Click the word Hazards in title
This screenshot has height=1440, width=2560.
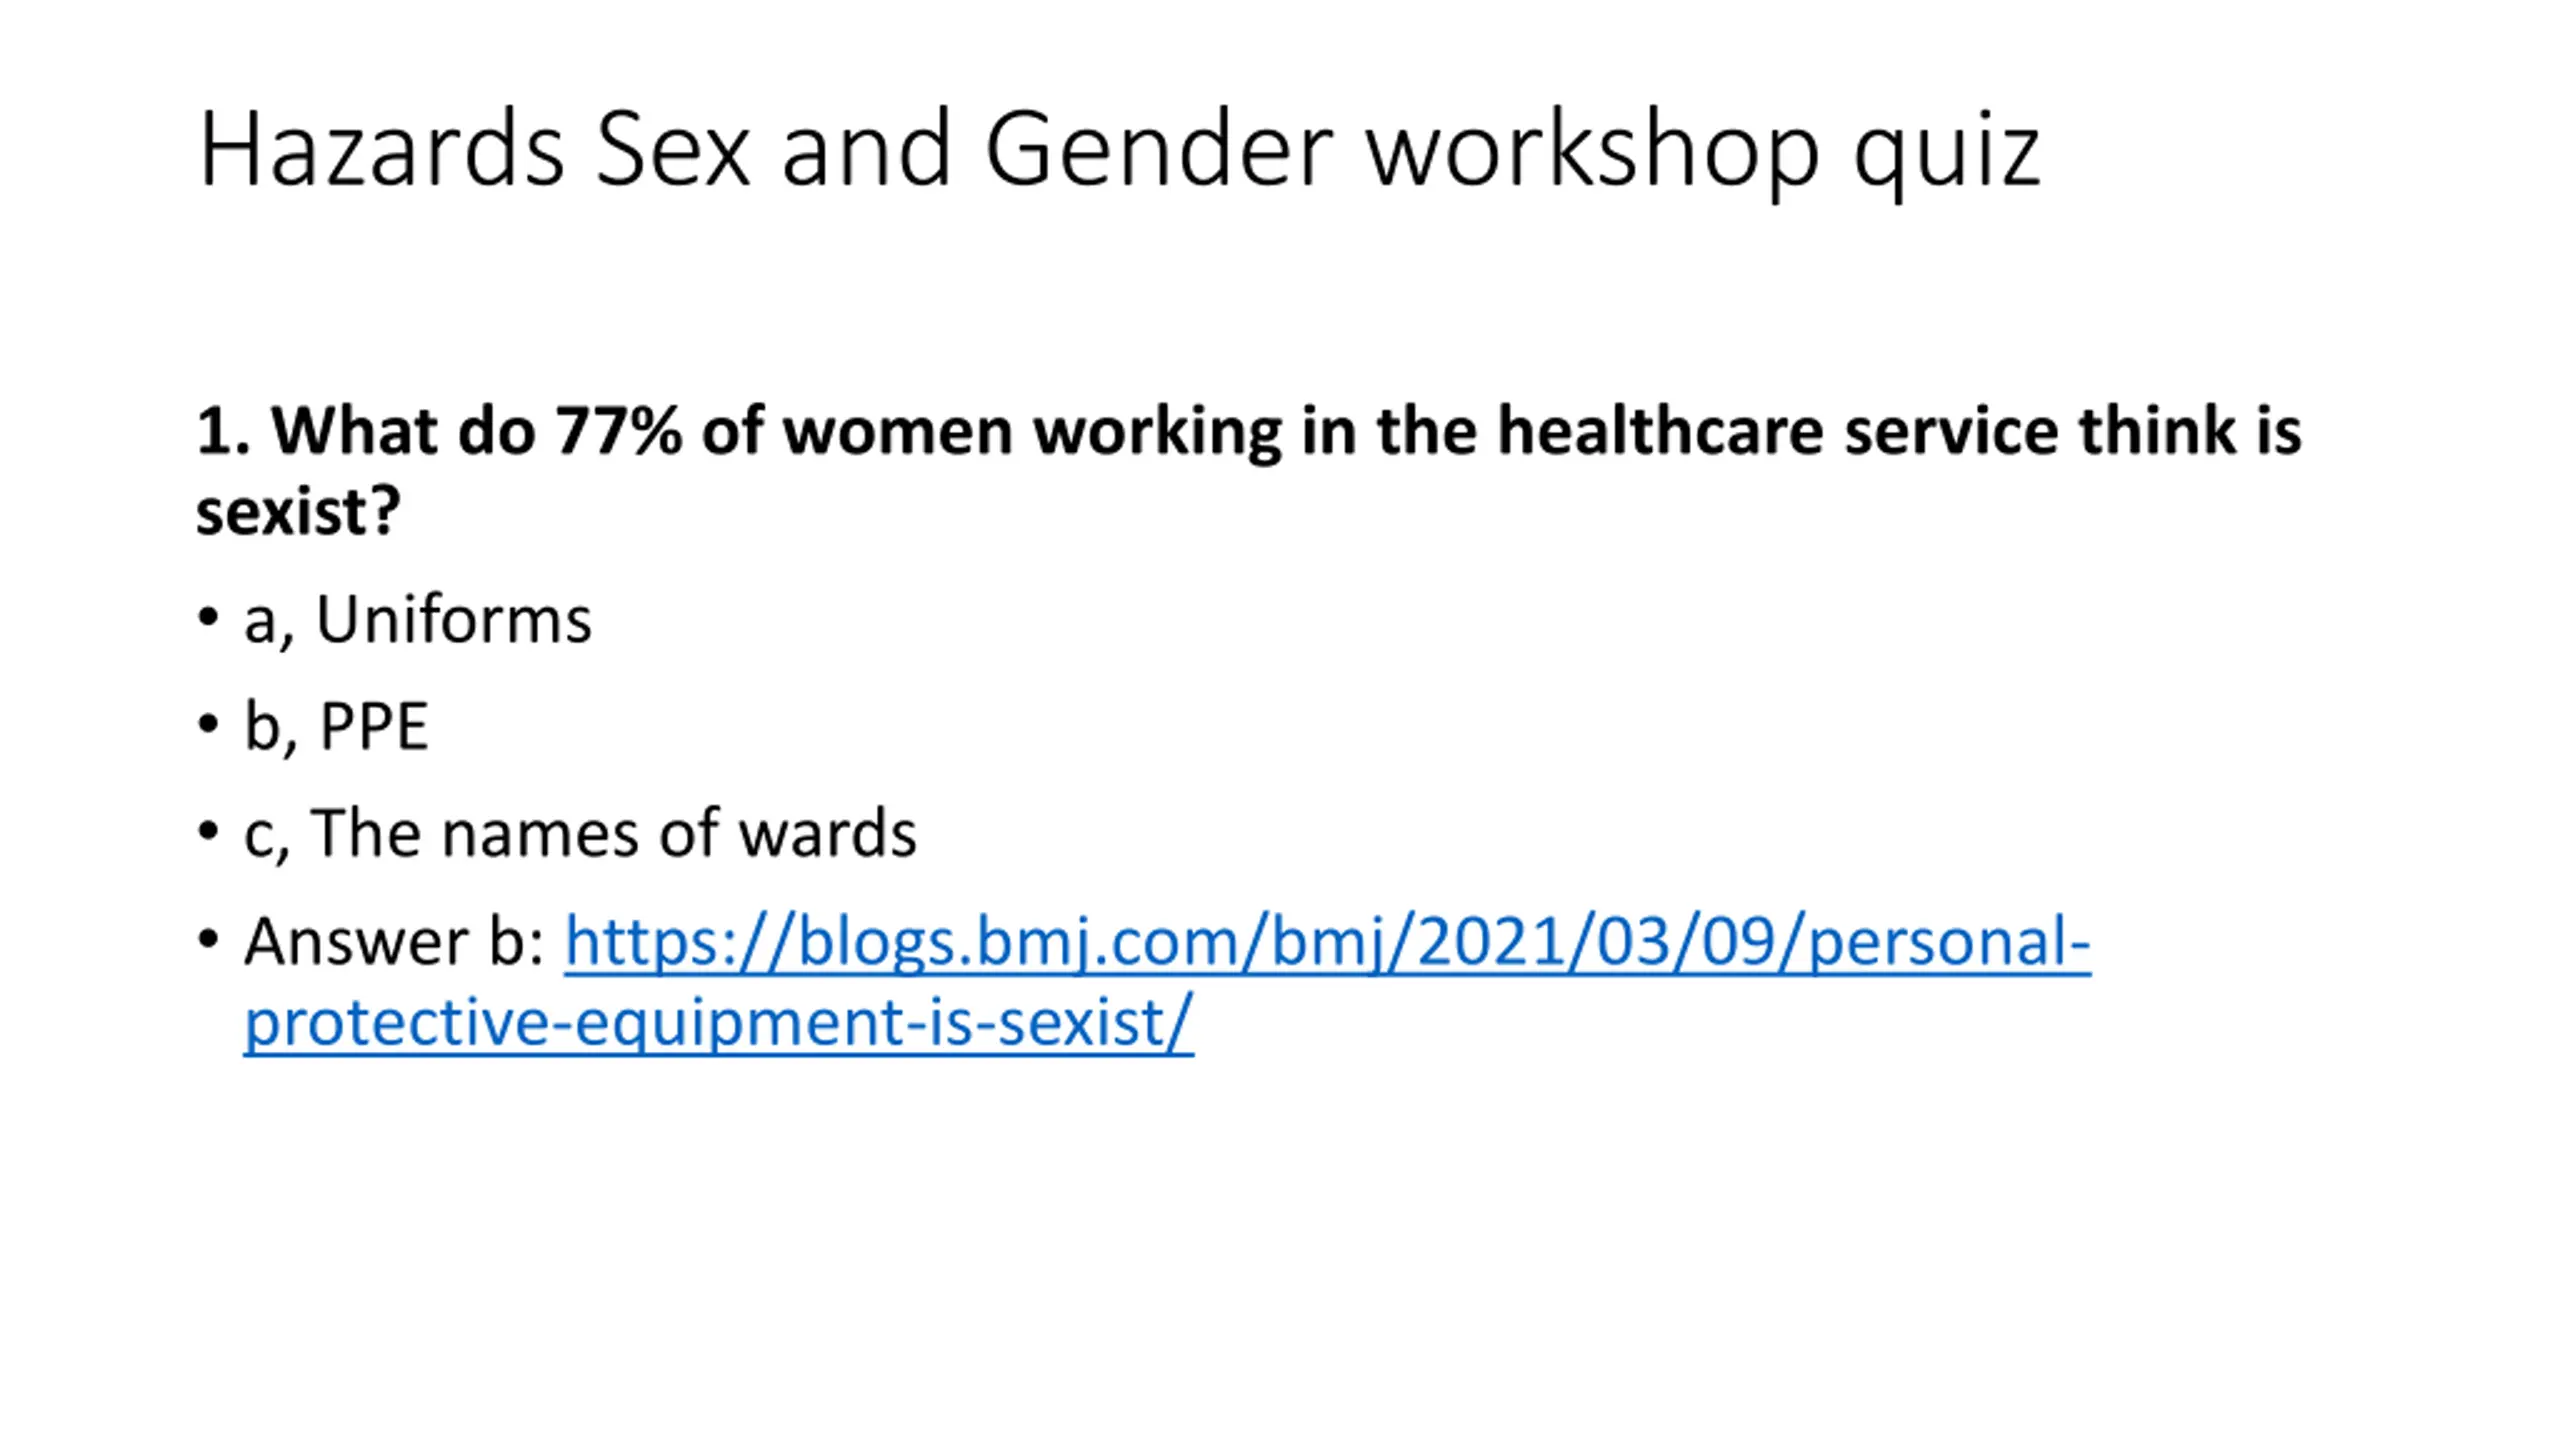tap(382, 150)
